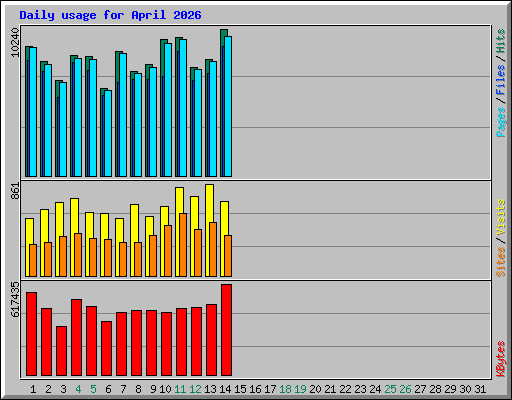Click the day 14 red KBytes bar
Image resolution: width=512 pixels, height=400 pixels.
tap(226, 330)
